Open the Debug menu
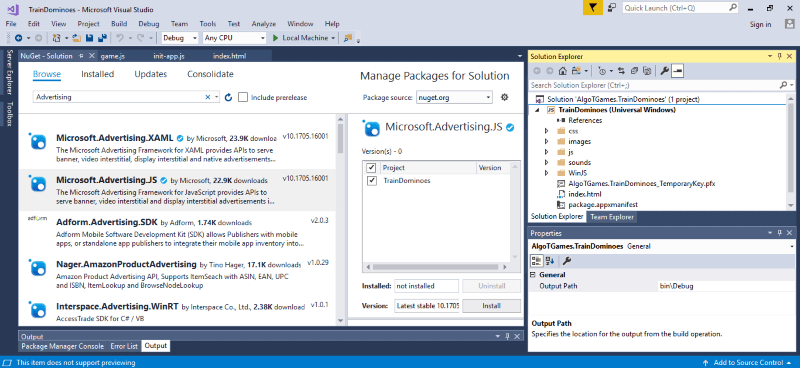This screenshot has width=800, height=368. coord(148,24)
